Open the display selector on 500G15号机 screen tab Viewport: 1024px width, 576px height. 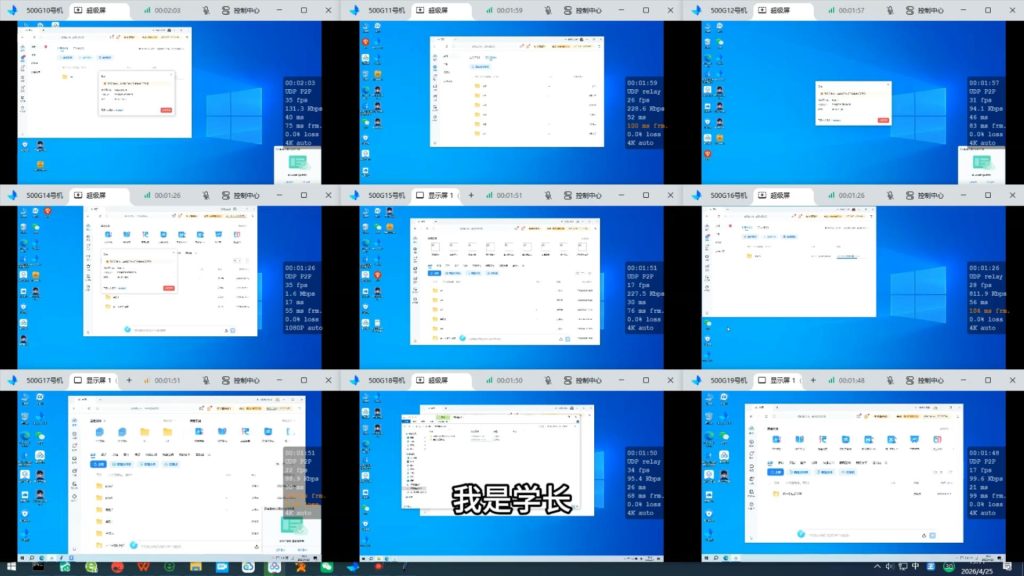(459, 195)
